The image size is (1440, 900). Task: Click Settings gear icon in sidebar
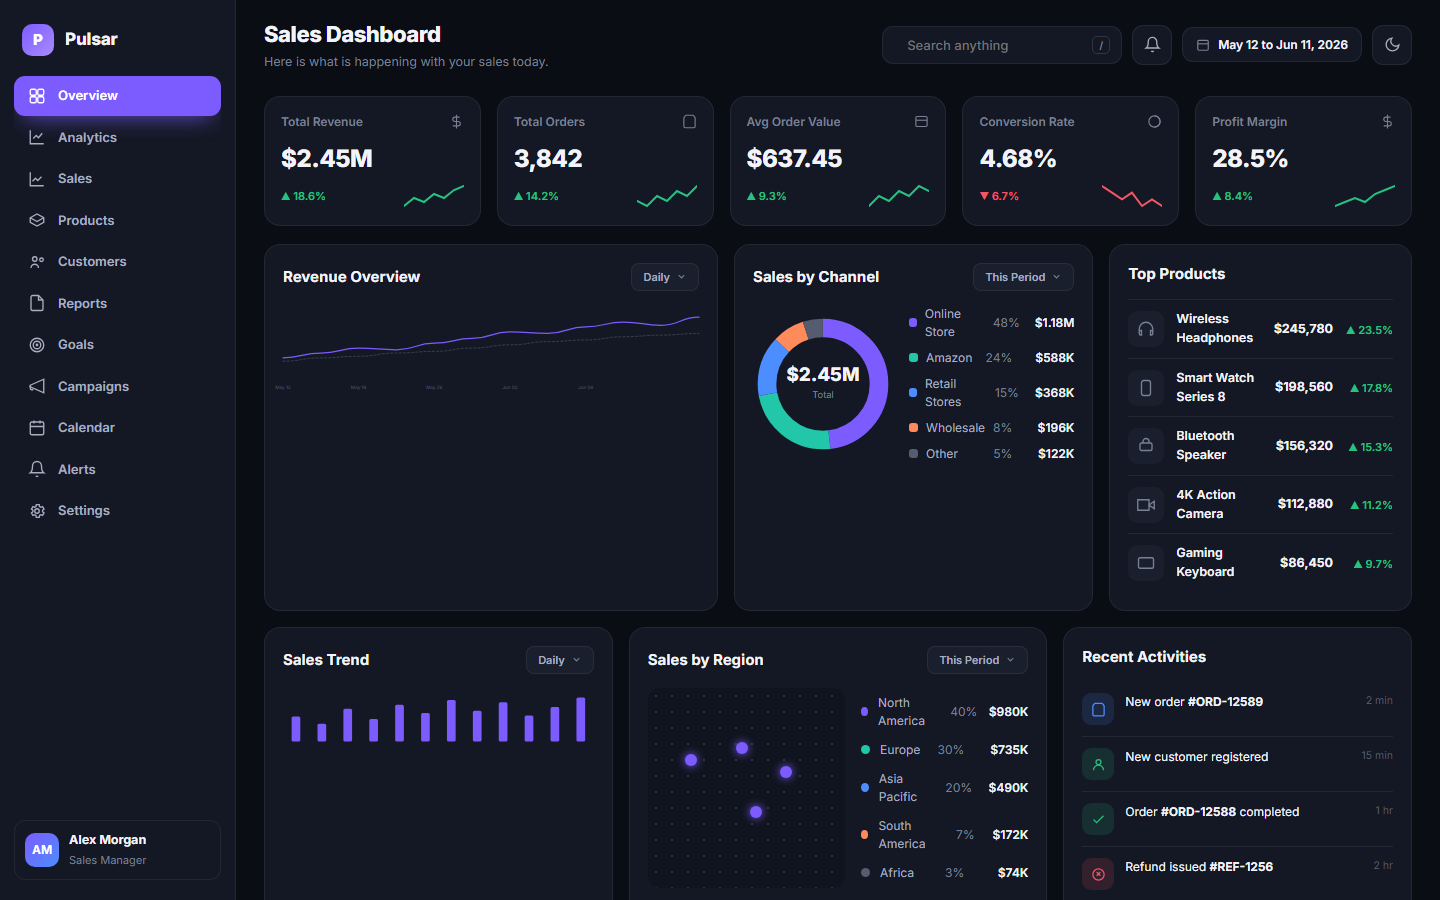click(x=37, y=511)
